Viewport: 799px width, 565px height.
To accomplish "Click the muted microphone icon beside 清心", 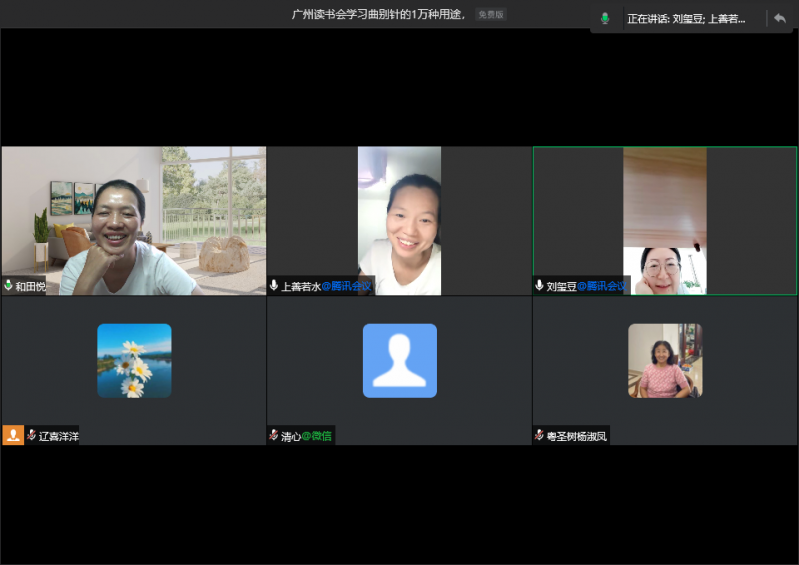I will (x=274, y=435).
